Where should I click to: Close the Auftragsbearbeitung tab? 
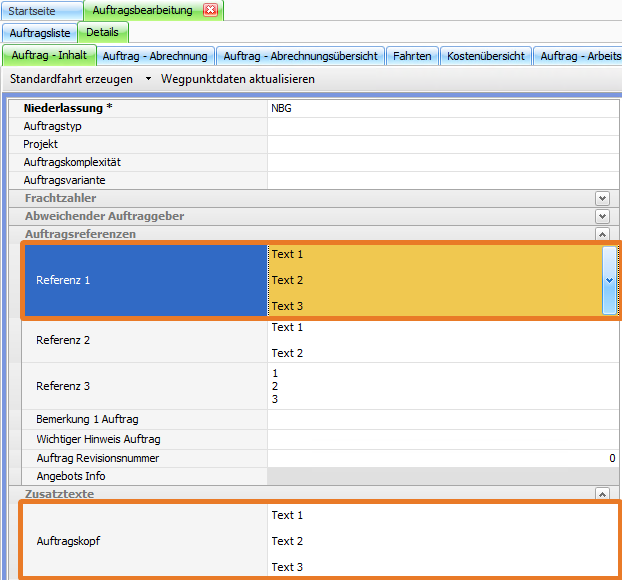click(x=210, y=10)
